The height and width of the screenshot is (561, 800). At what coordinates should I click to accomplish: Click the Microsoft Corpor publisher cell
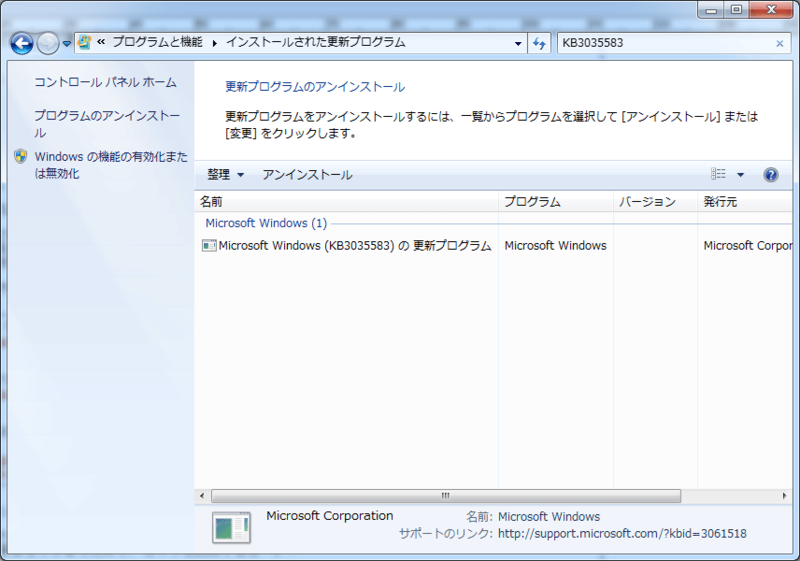[x=747, y=246]
